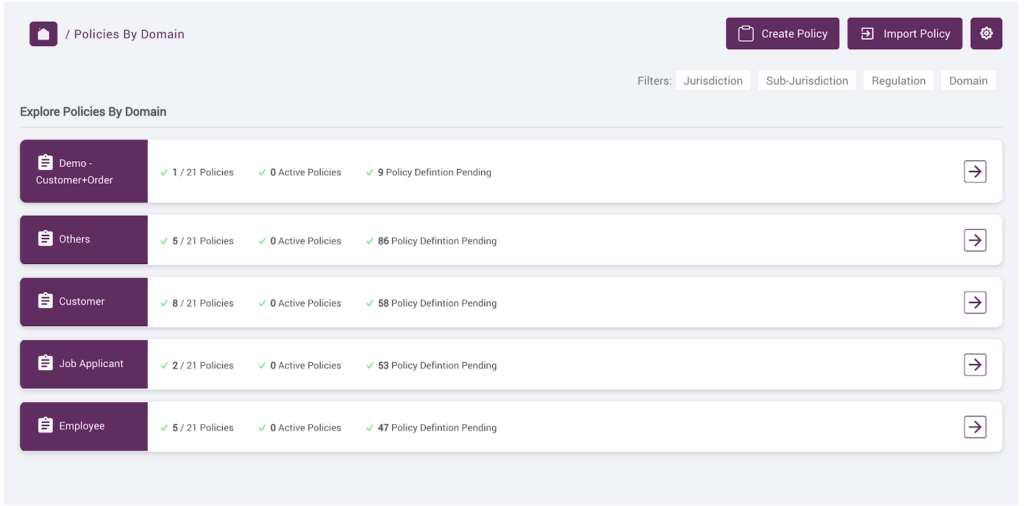The width and height of the screenshot is (1024, 506).
Task: Click clipboard icon on Others tile
Action: tap(45, 238)
